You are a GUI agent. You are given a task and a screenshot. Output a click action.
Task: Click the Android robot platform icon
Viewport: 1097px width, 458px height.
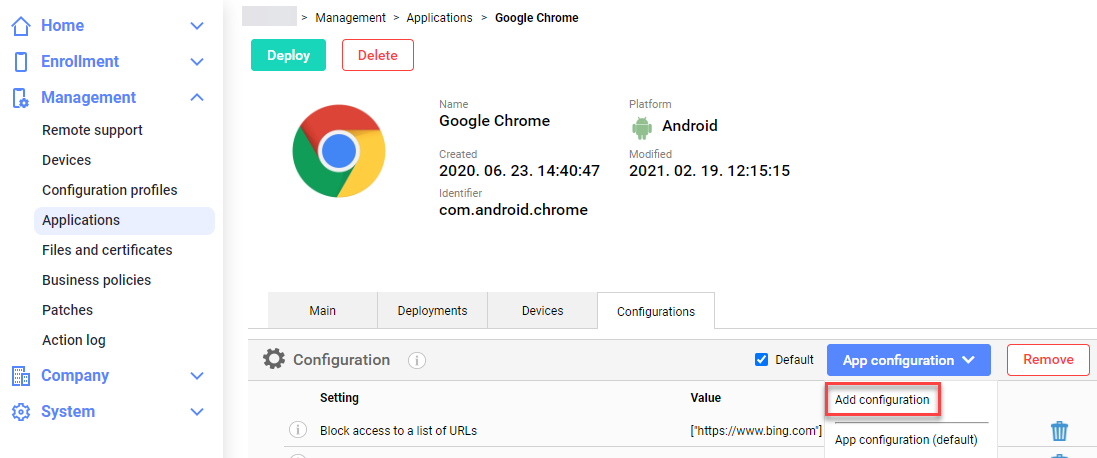642,127
